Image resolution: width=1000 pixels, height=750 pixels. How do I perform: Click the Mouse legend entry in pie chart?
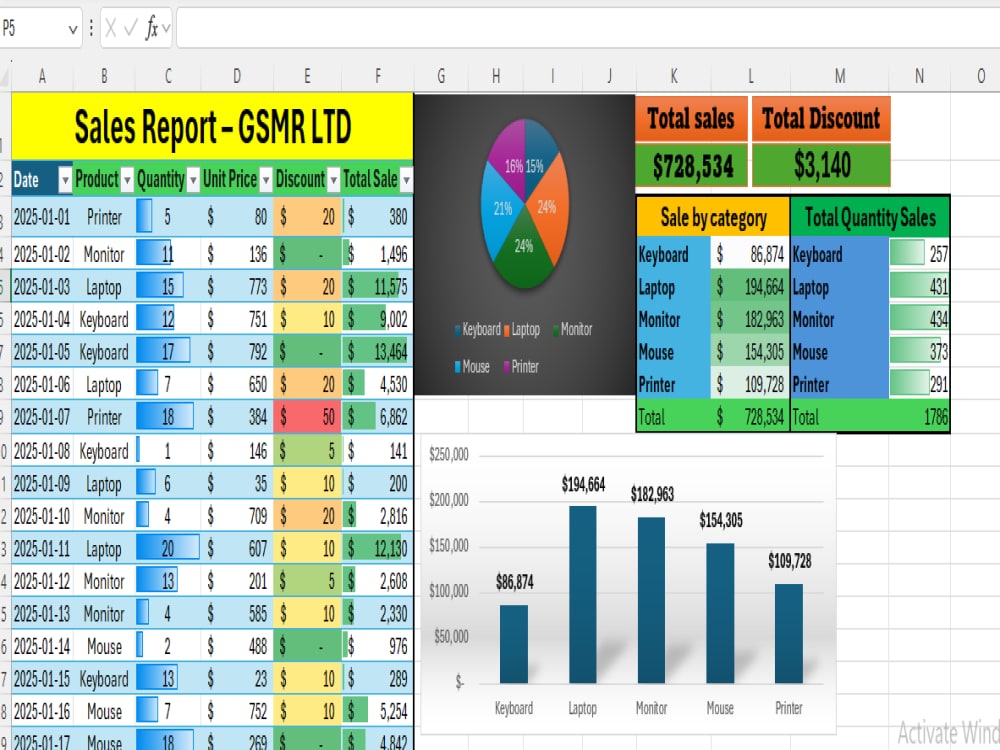tap(472, 367)
